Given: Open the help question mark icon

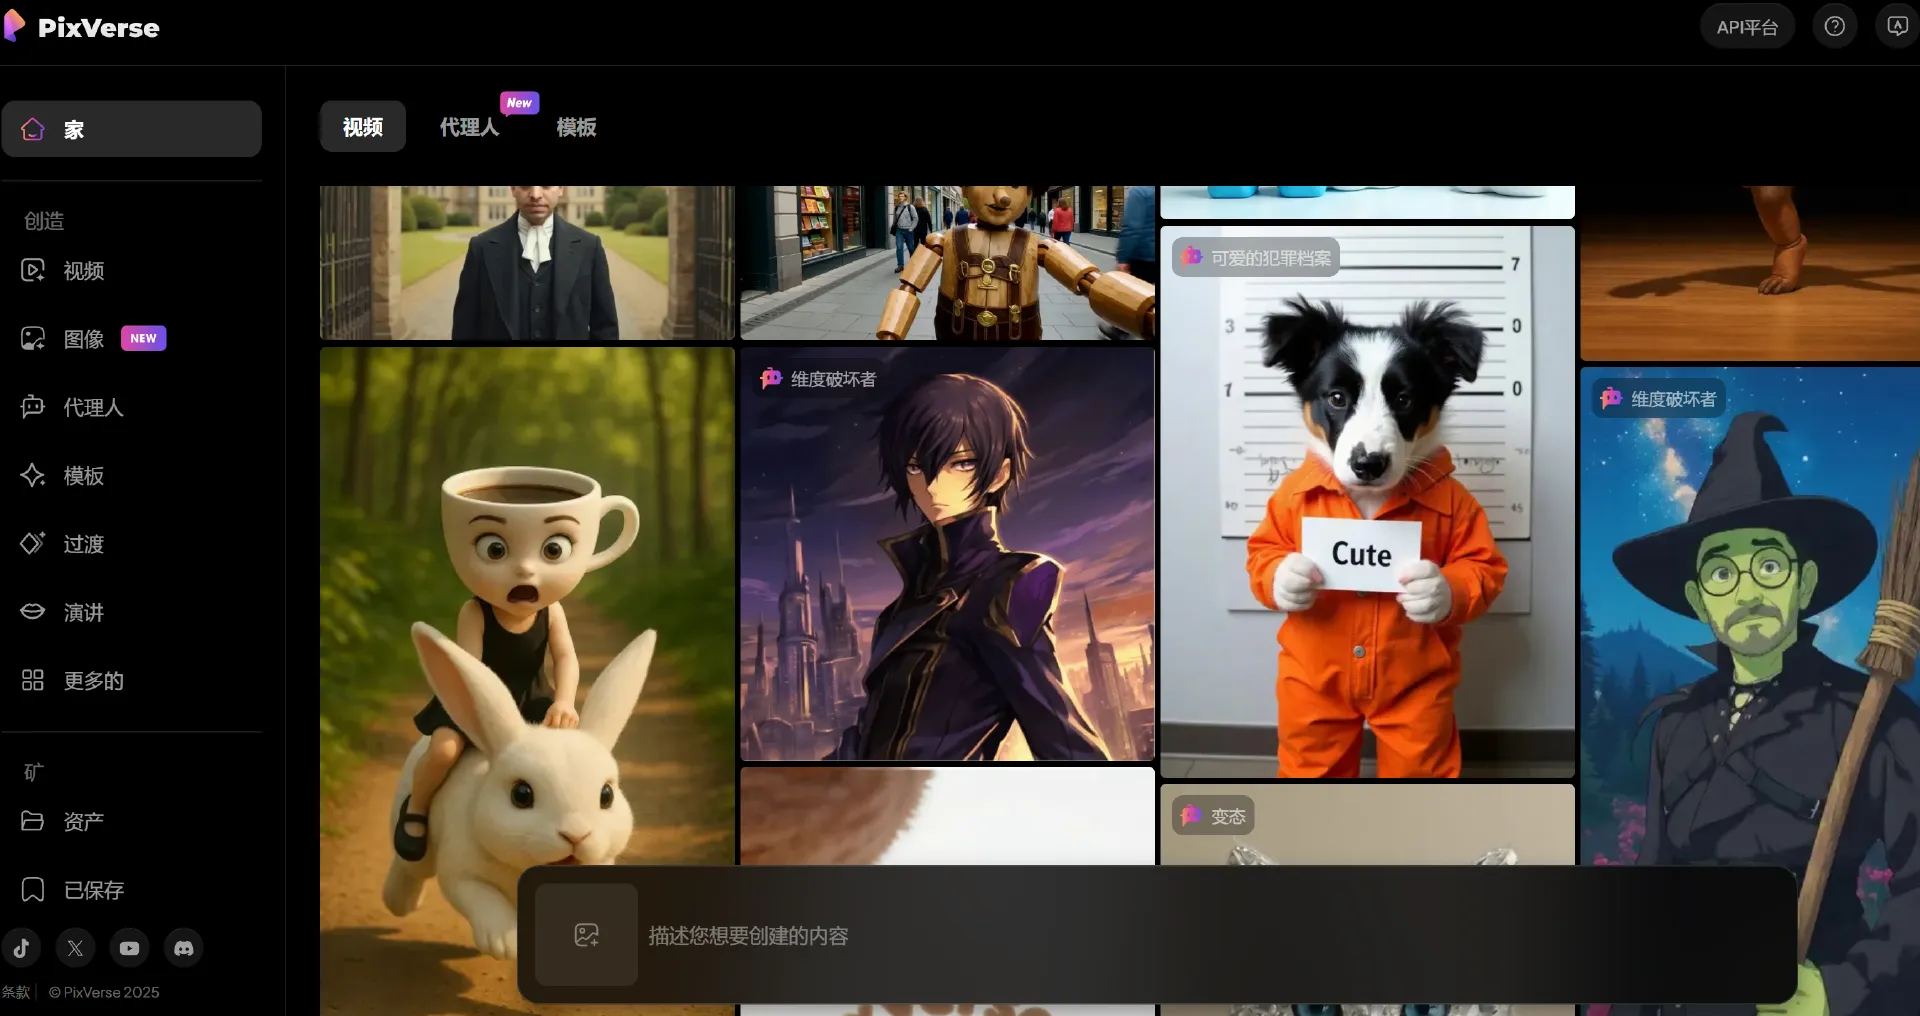Looking at the screenshot, I should [x=1834, y=27].
